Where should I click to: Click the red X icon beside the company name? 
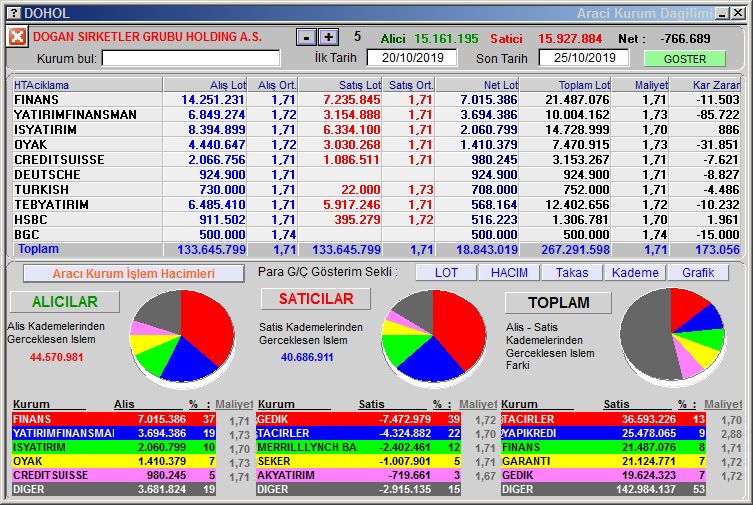pos(17,36)
